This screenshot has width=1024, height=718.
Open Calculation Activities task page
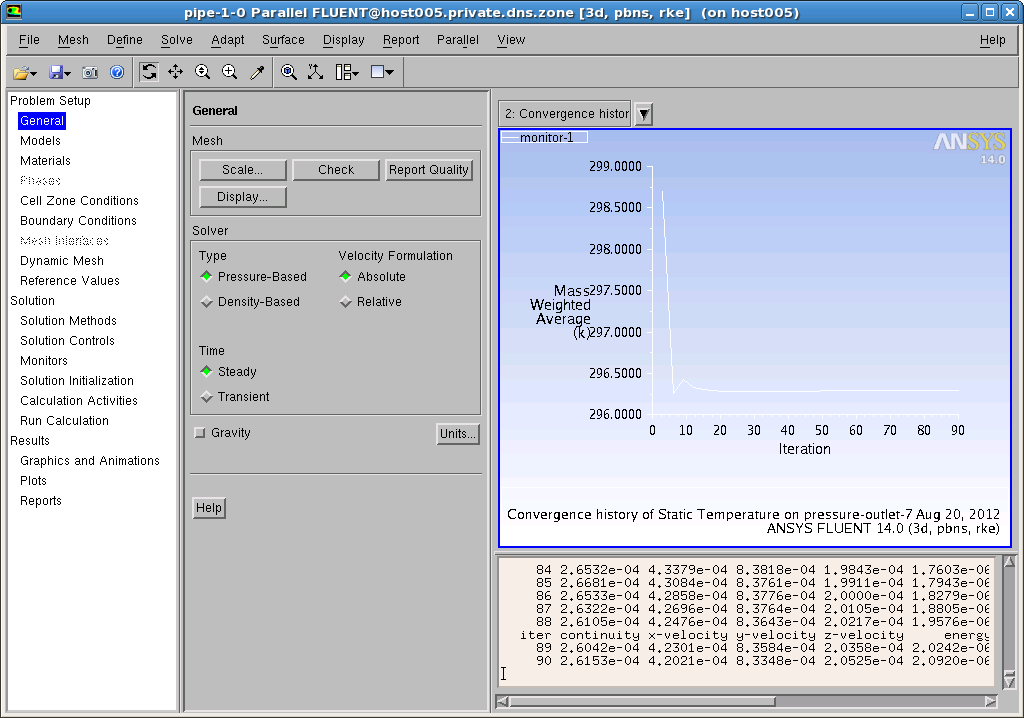[79, 401]
